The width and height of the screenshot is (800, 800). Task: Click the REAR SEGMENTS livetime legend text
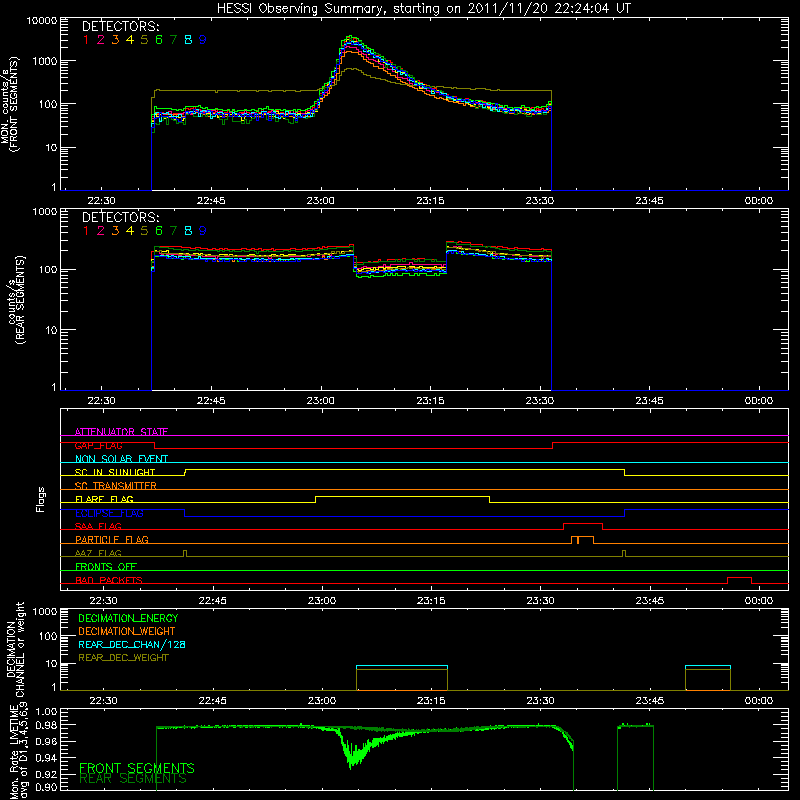click(133, 779)
